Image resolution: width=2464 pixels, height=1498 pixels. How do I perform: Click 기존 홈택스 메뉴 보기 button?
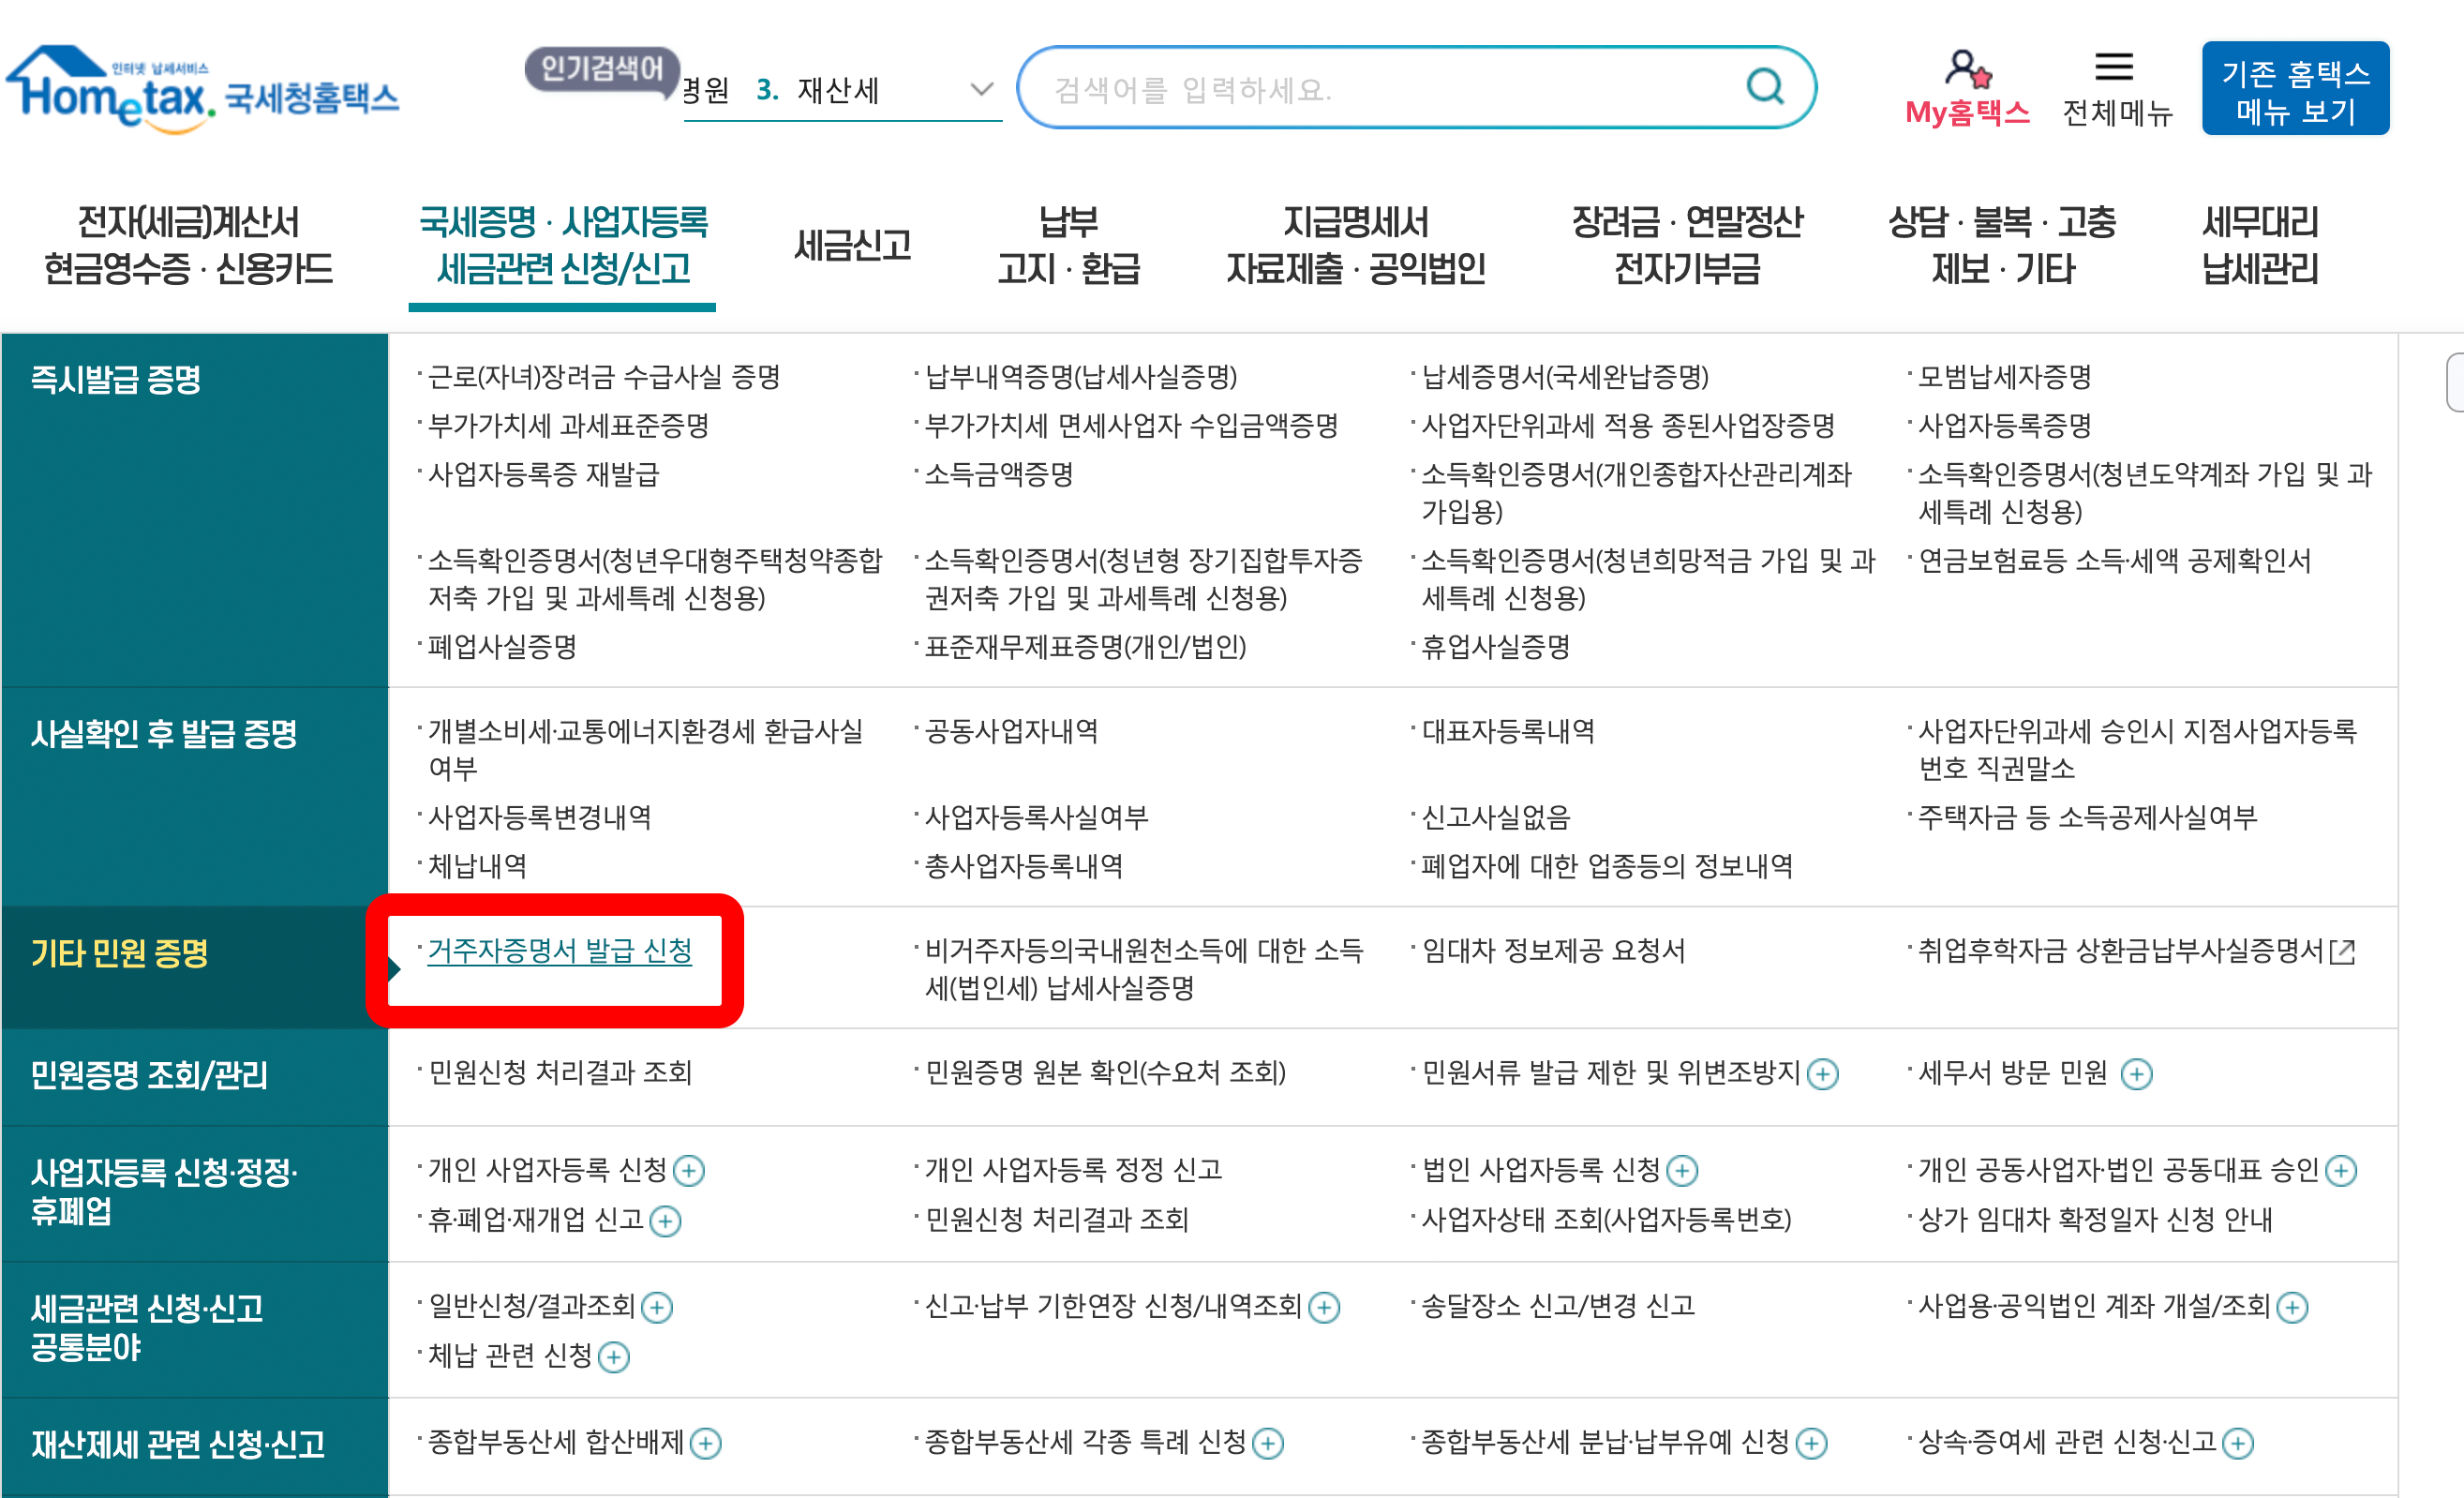tap(2295, 88)
